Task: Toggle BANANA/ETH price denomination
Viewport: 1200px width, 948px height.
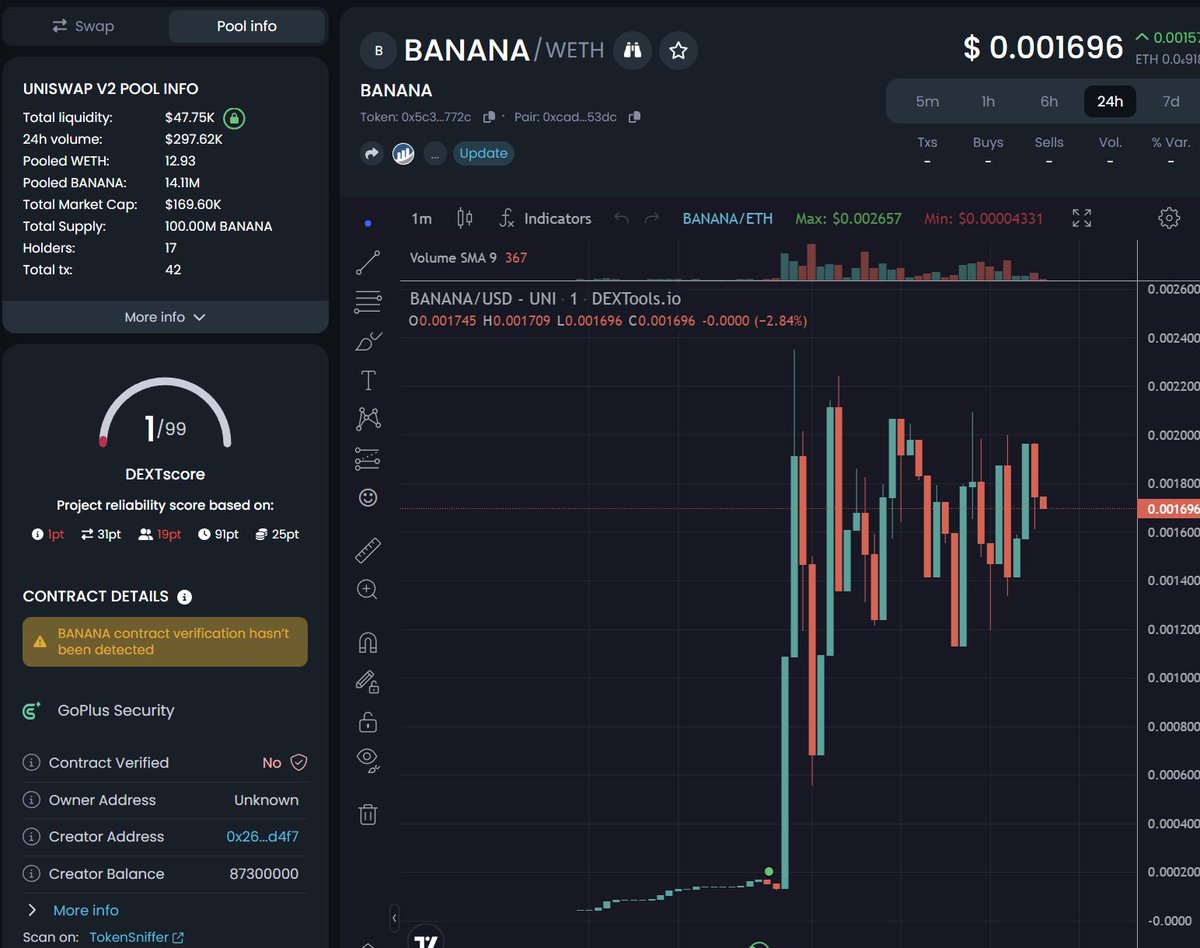Action: click(728, 218)
